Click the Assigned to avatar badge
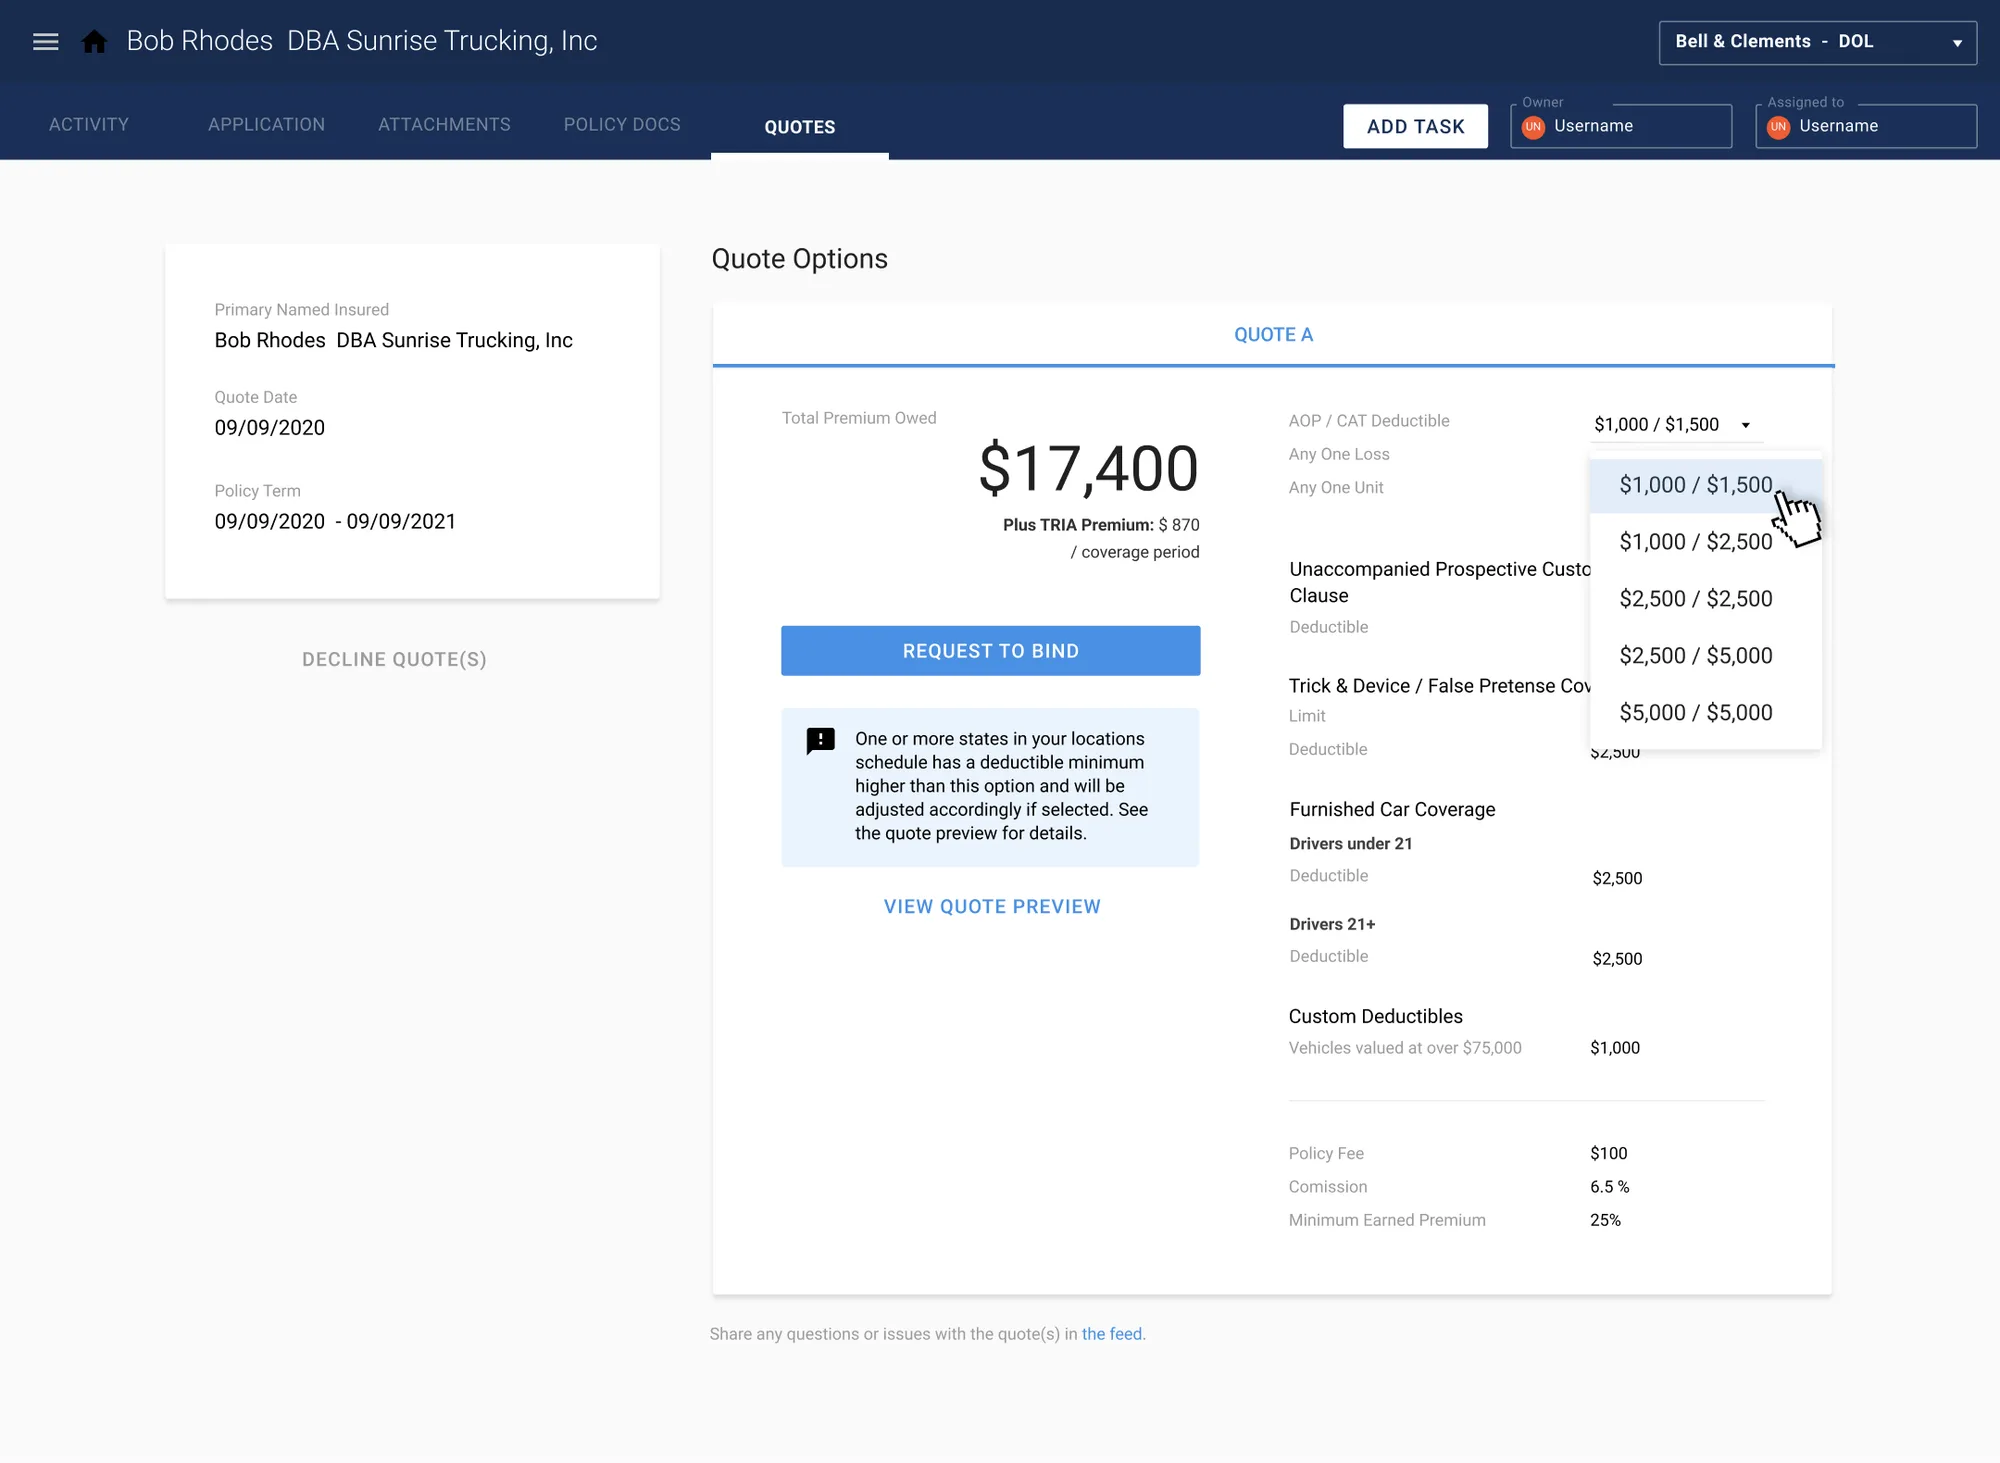This screenshot has height=1463, width=2000. pyautogui.click(x=1778, y=127)
